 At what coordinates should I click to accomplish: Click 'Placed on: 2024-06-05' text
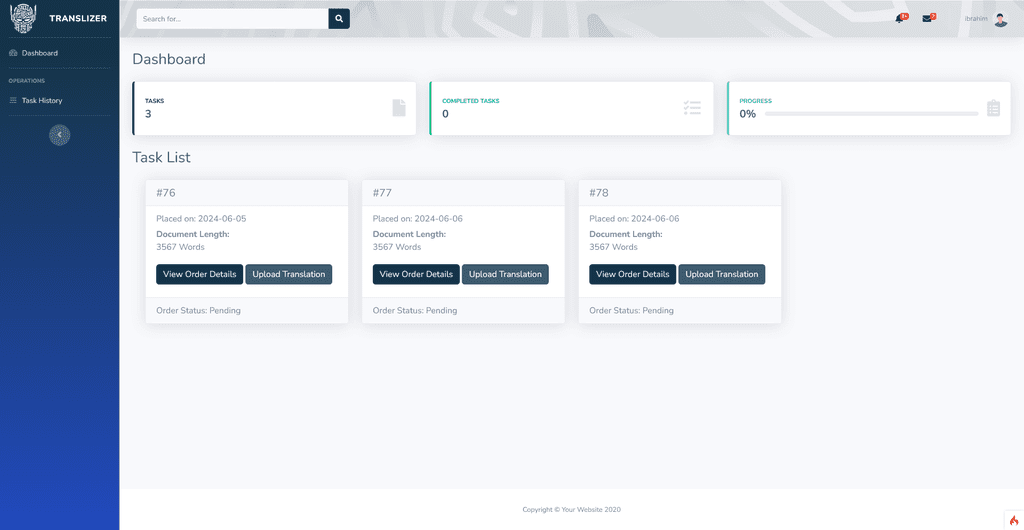(201, 219)
